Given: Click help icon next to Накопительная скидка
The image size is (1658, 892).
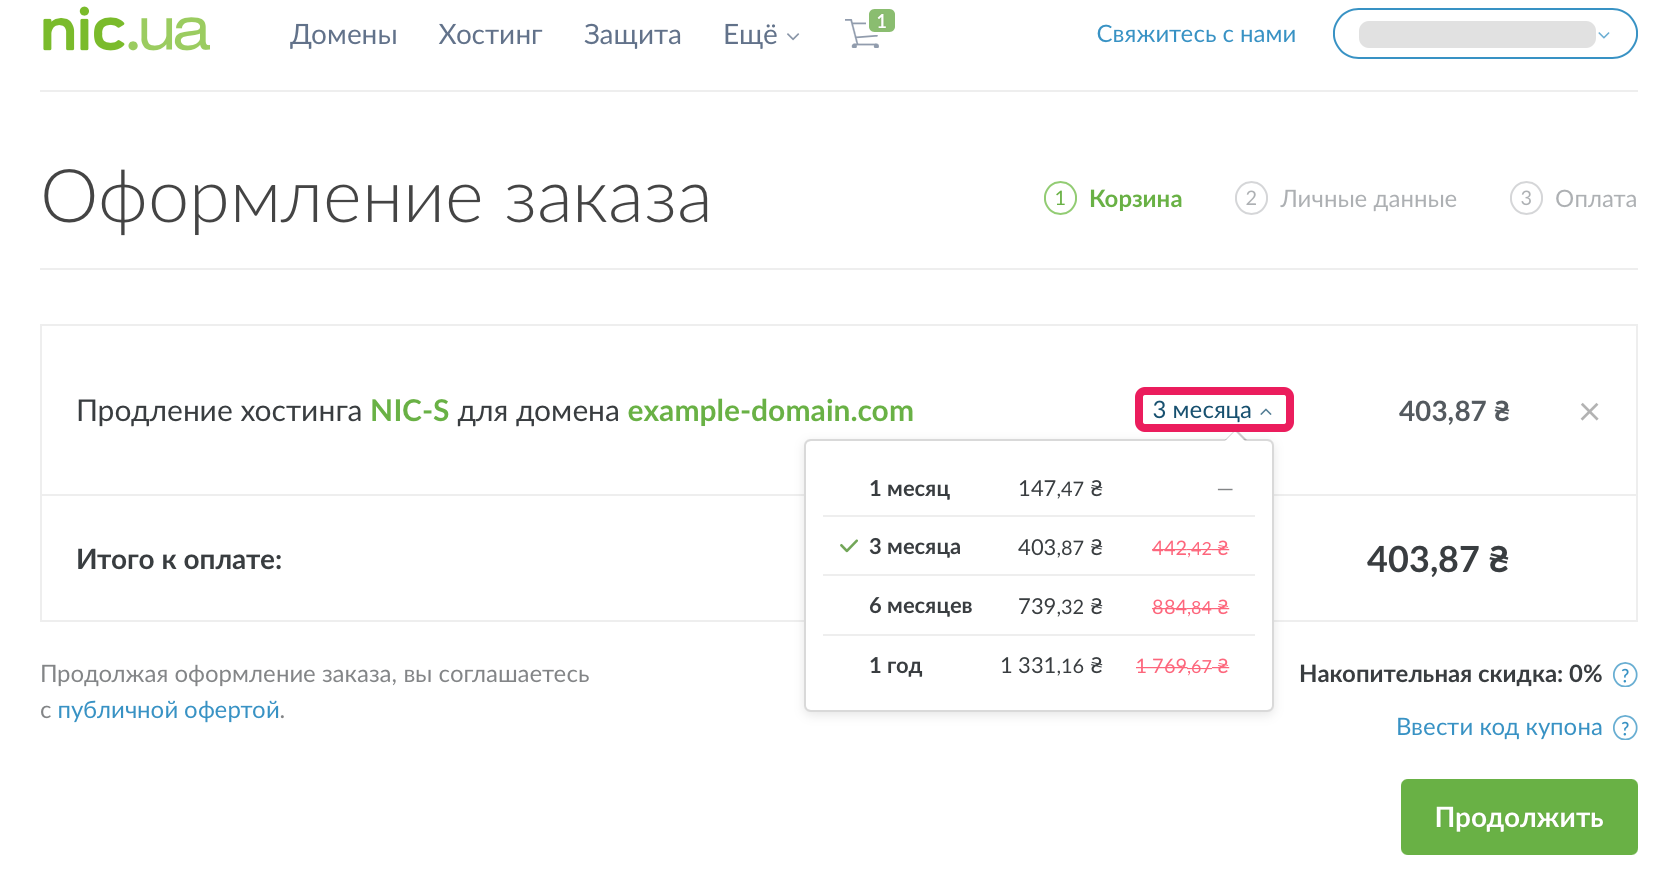Looking at the screenshot, I should (x=1626, y=675).
